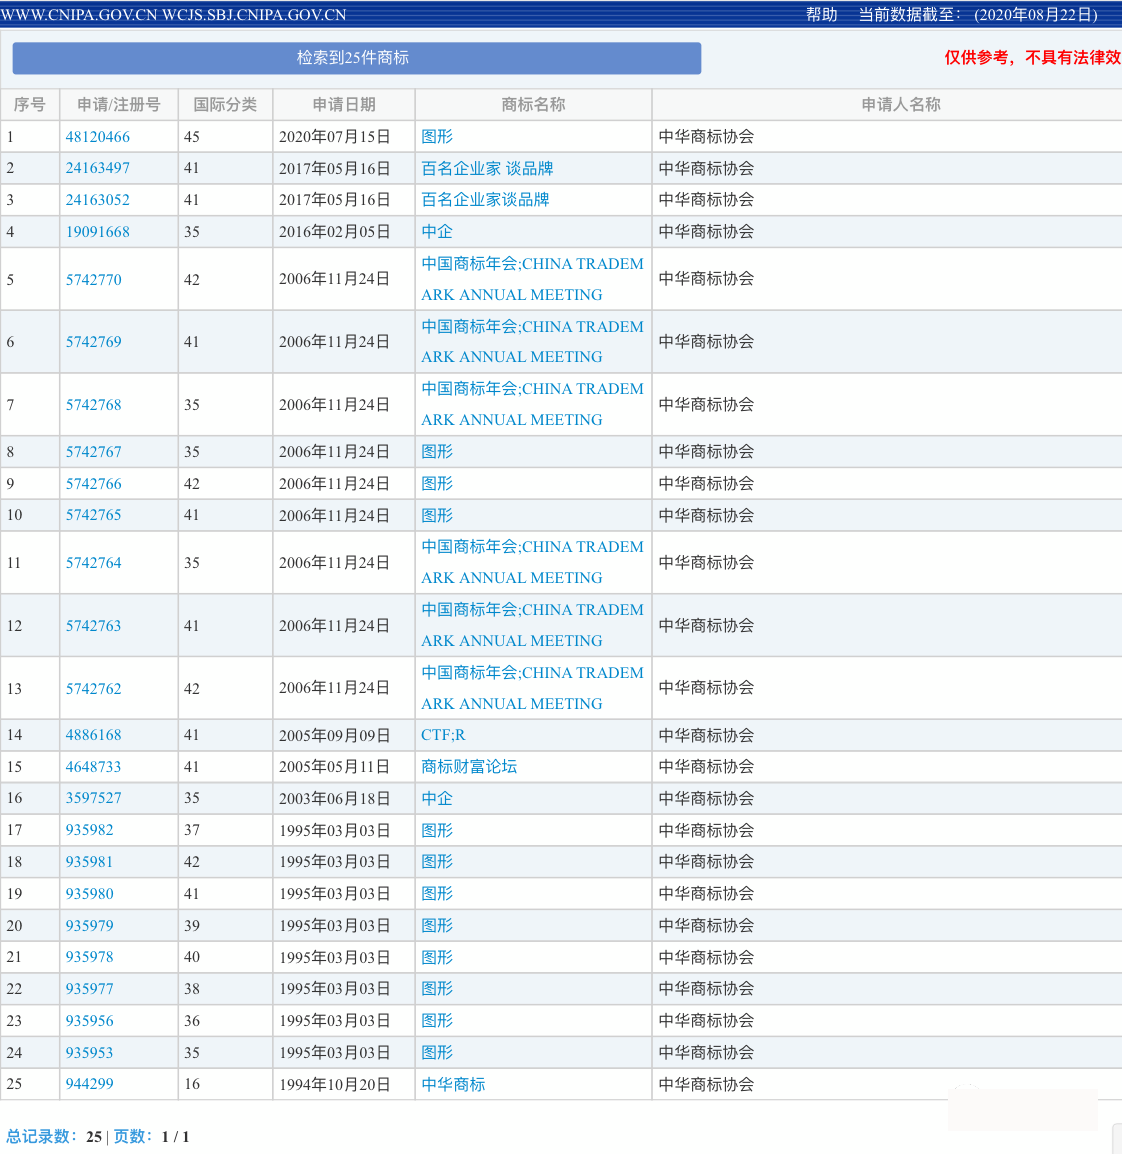1122x1154 pixels.
Task: Open registration number 3597527
Action: [x=93, y=798]
